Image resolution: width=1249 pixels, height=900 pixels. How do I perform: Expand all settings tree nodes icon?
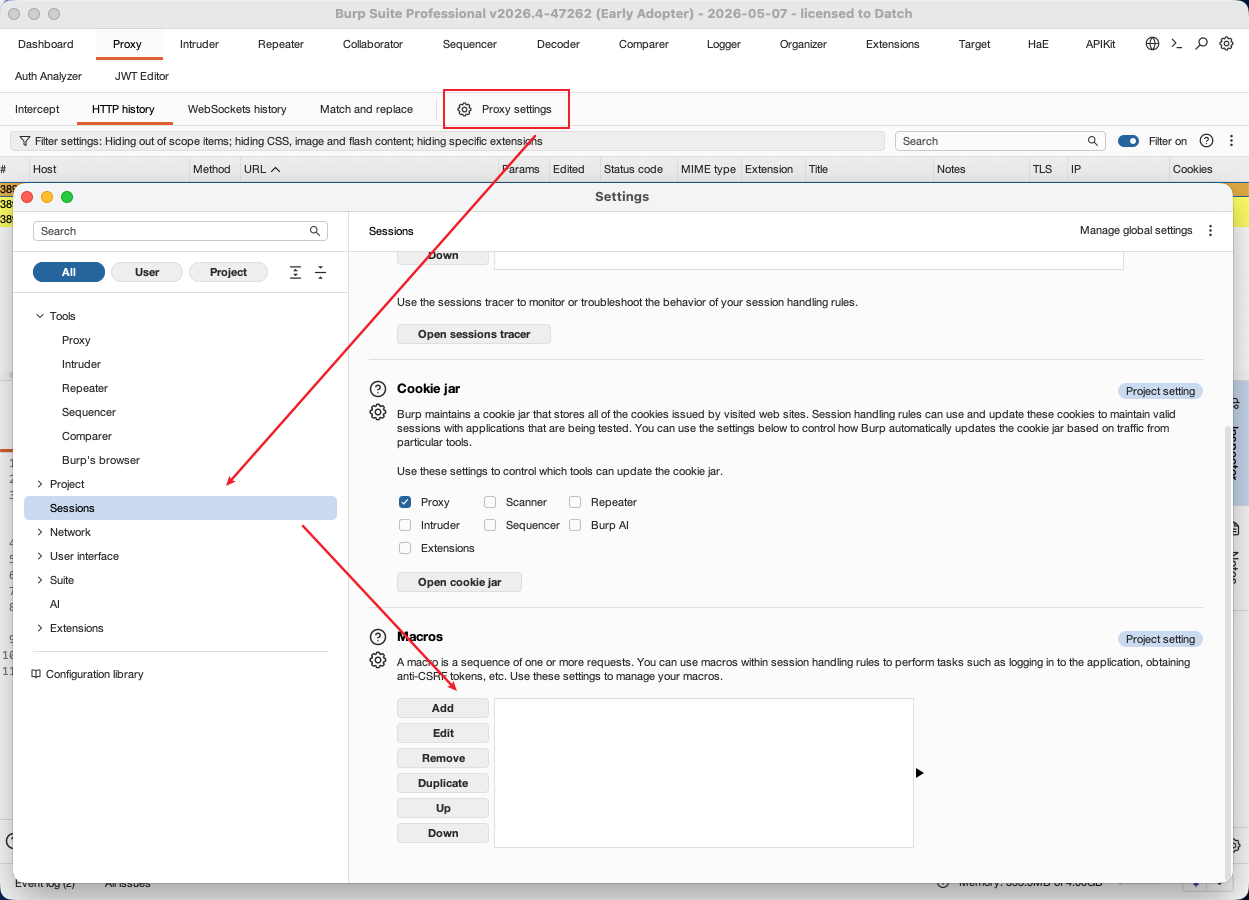296,272
